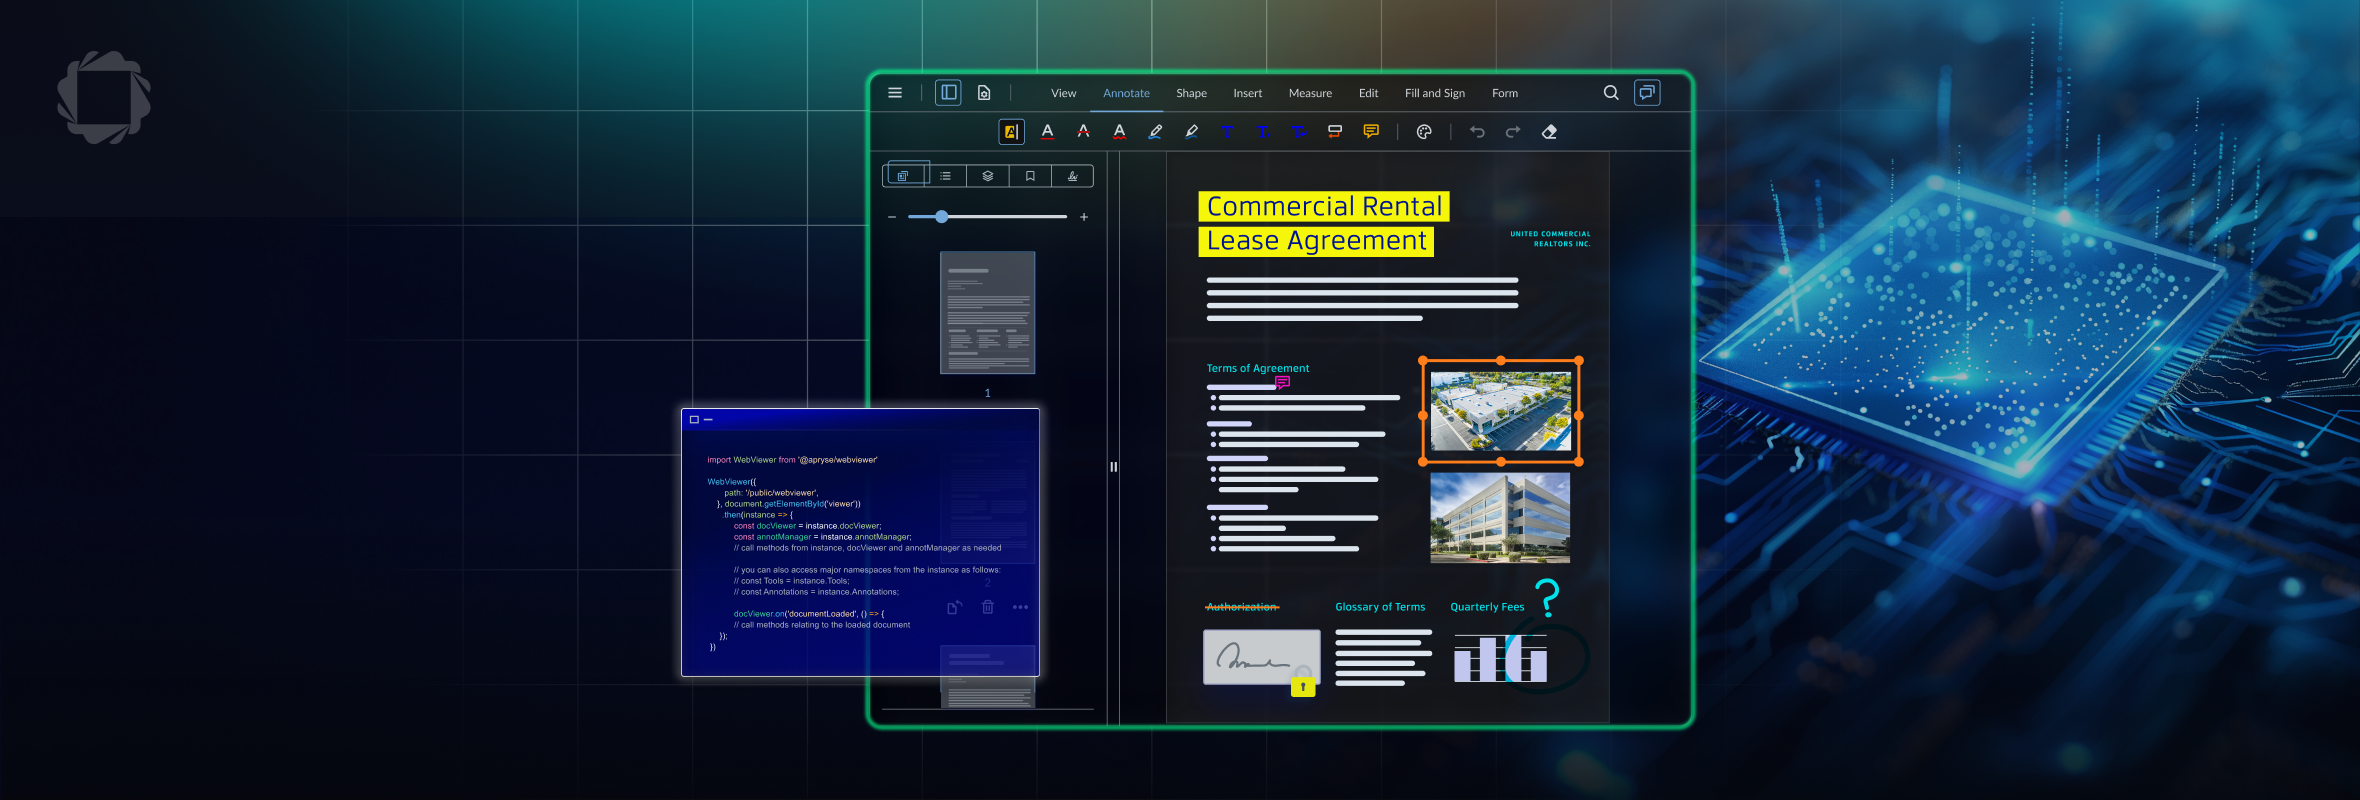The width and height of the screenshot is (2360, 800).
Task: Select the free-hand highlighter tool
Action: (1191, 132)
